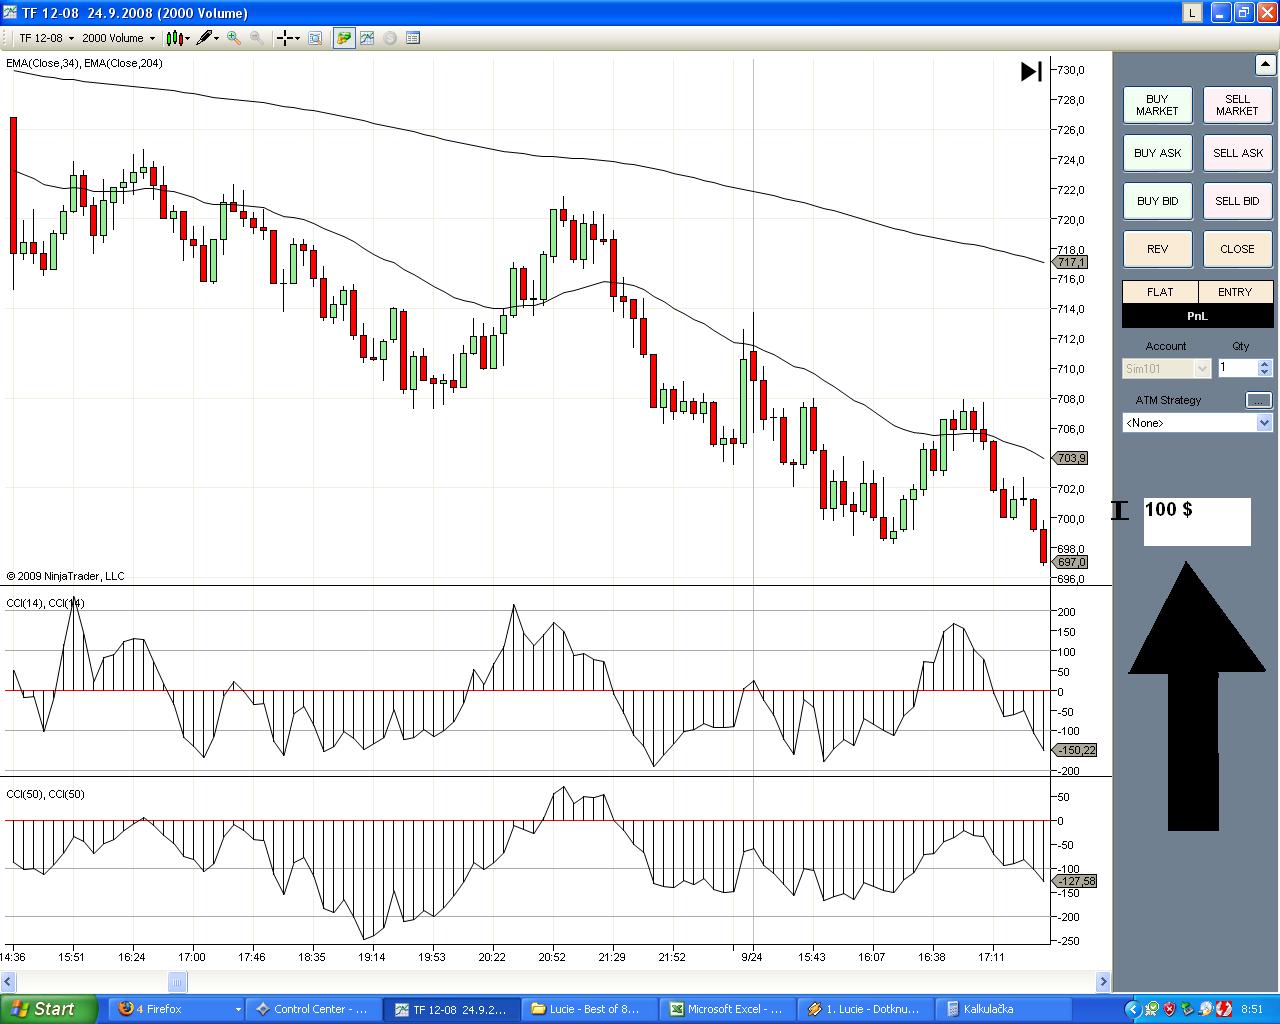Image resolution: width=1280 pixels, height=1024 pixels.
Task: Click the PnL display bar
Action: point(1198,316)
